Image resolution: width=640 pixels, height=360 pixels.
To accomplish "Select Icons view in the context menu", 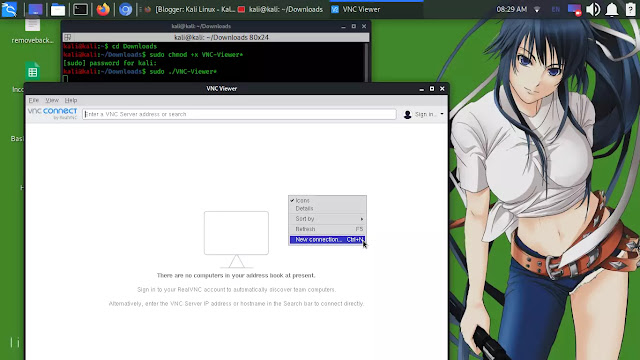I will [327, 200].
